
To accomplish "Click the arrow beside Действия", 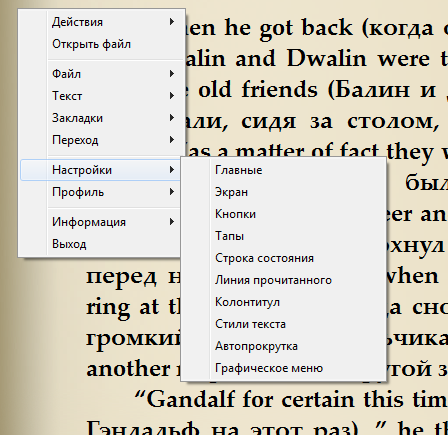I will 172,22.
